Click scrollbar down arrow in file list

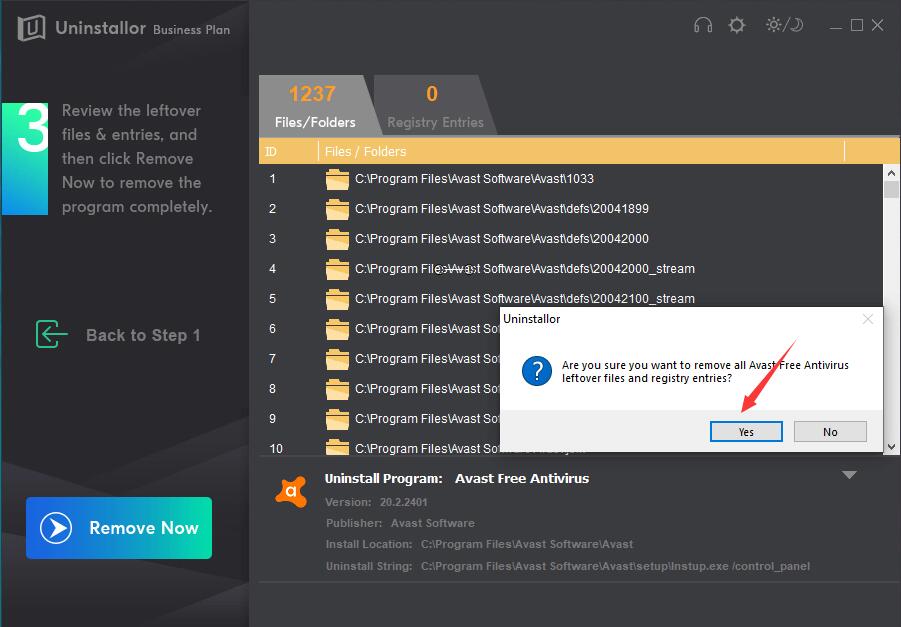(x=891, y=447)
